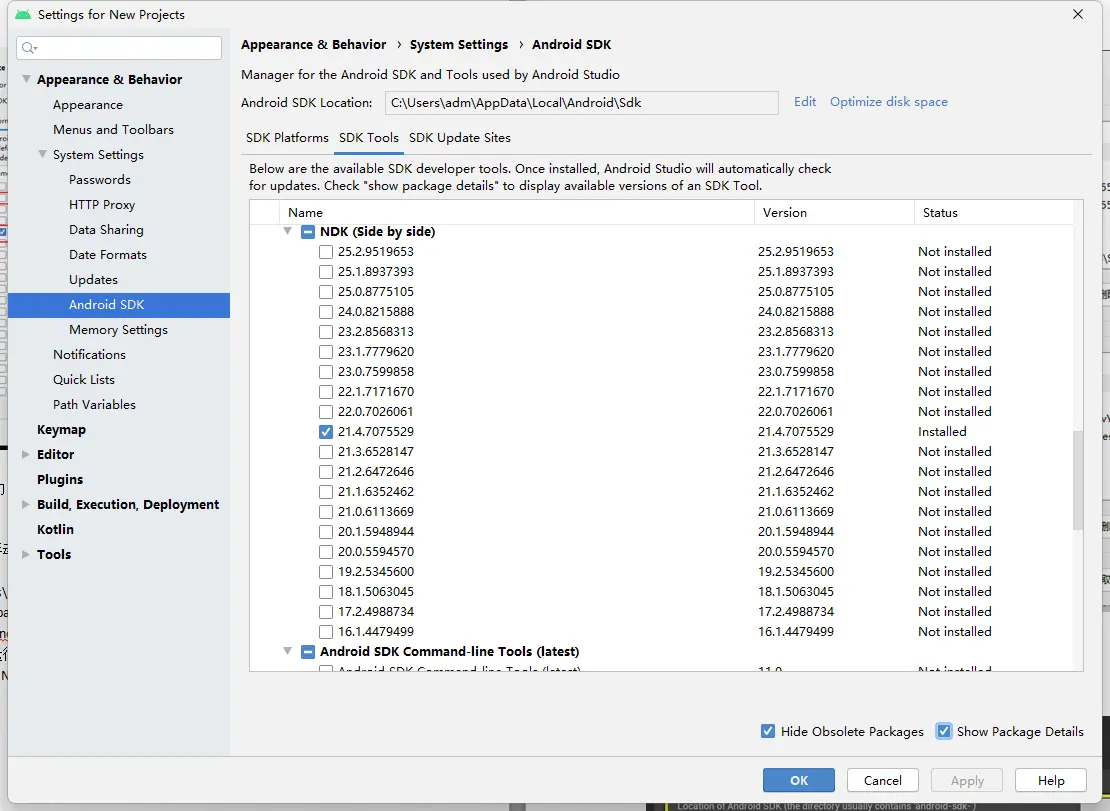This screenshot has height=811, width=1110.
Task: Click the SDK tools list vertical scrollbar
Action: [1077, 481]
